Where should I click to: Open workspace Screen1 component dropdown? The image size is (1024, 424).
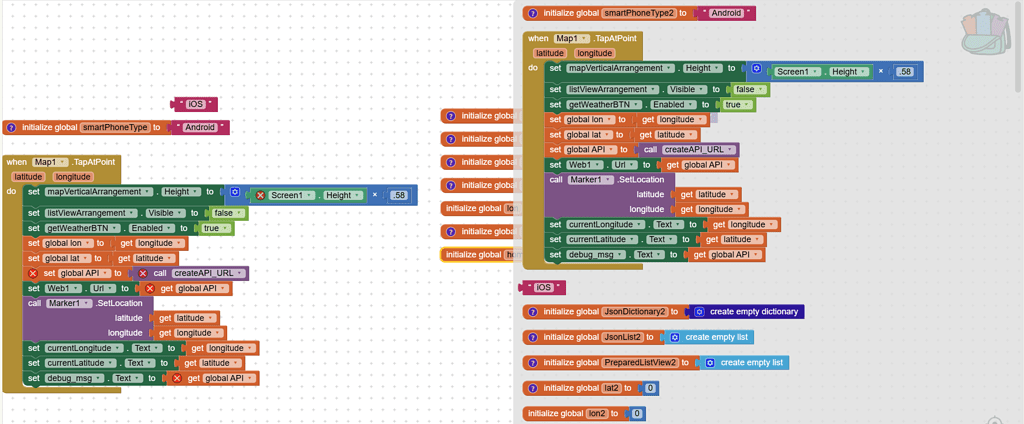289,195
